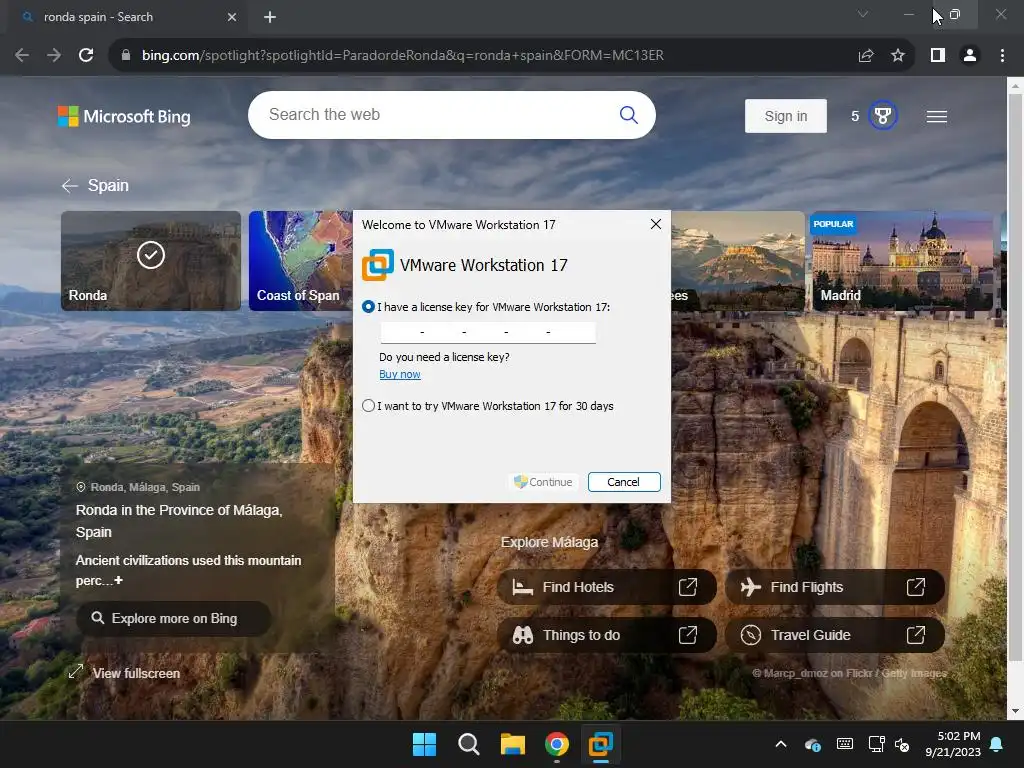The height and width of the screenshot is (768, 1024).
Task: Click 'Explore more on Bing'
Action: click(x=174, y=618)
